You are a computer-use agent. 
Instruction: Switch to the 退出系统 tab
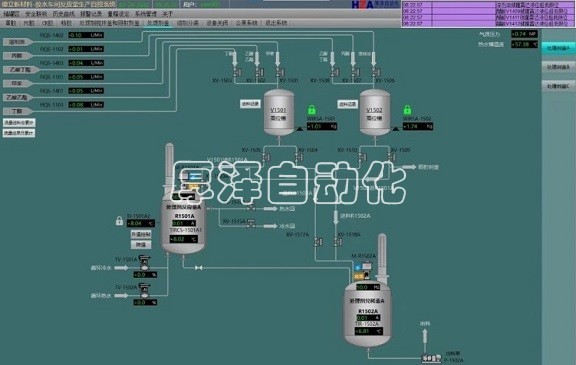[x=276, y=23]
